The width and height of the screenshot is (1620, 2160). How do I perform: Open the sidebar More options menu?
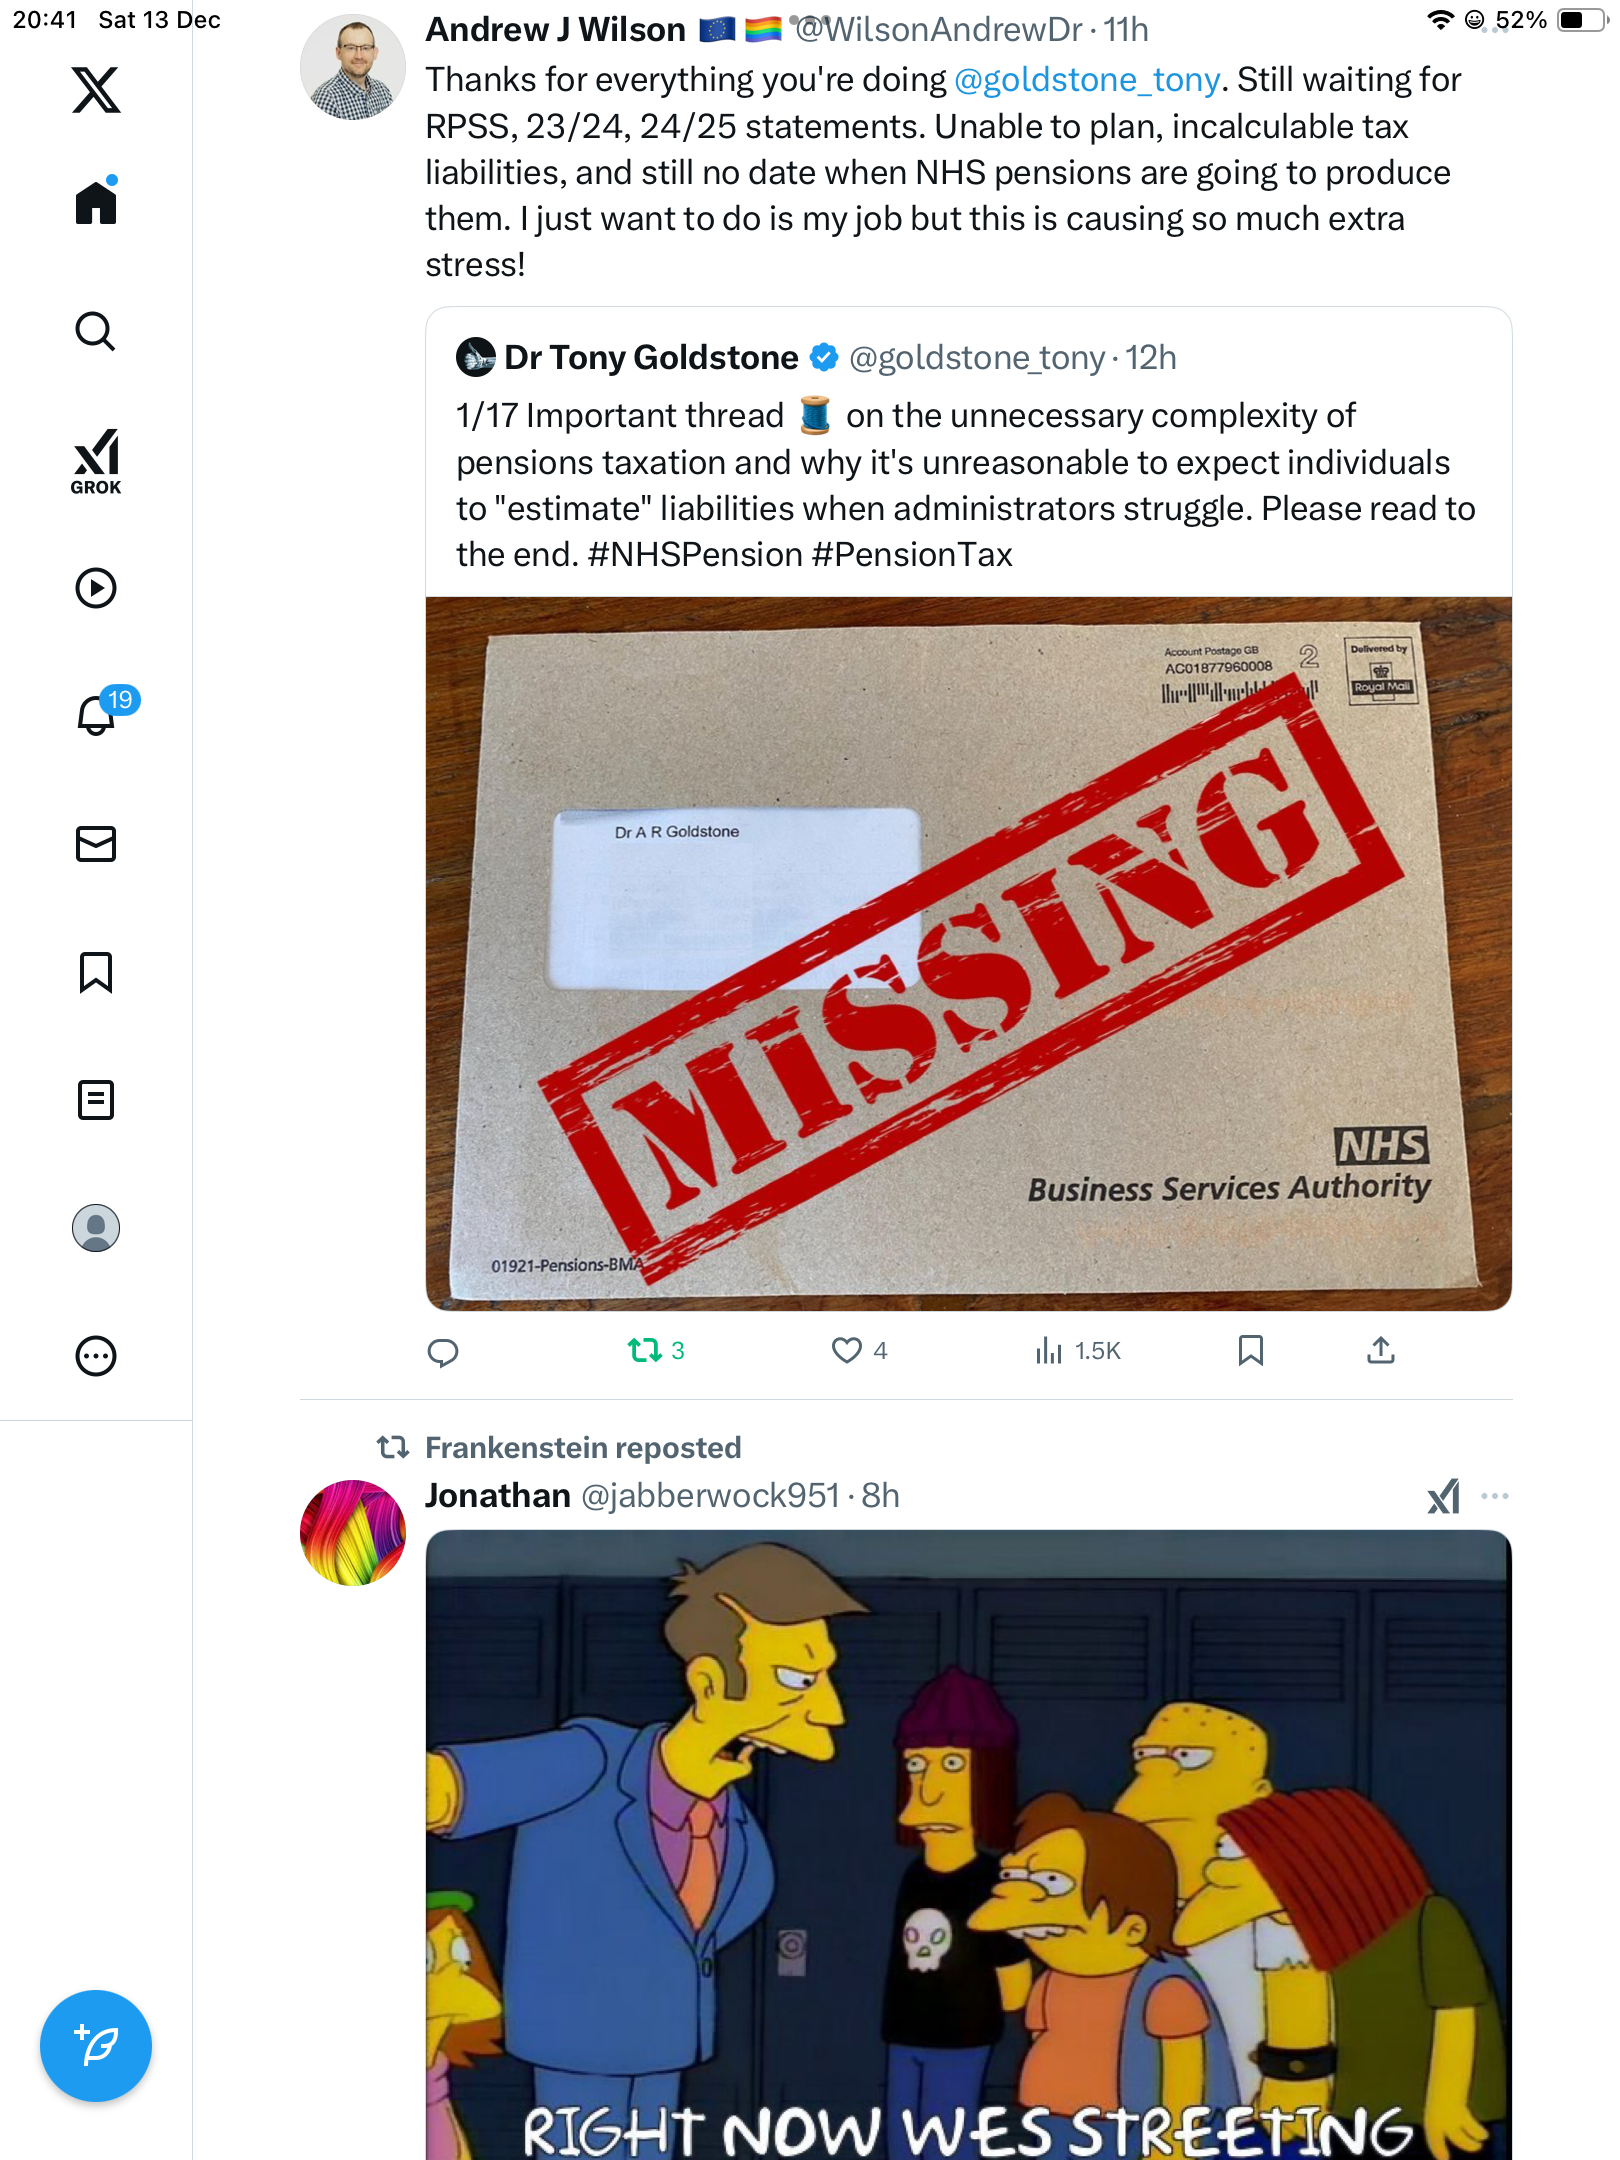point(96,1356)
